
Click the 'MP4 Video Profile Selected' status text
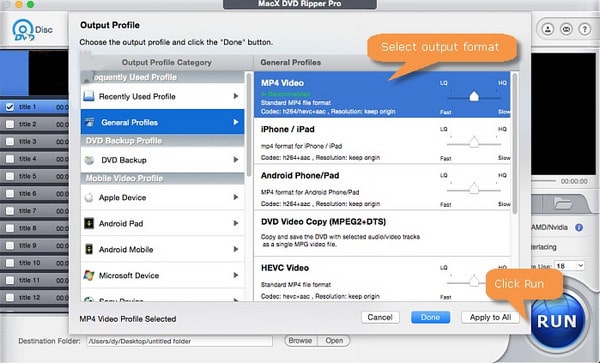click(x=128, y=319)
